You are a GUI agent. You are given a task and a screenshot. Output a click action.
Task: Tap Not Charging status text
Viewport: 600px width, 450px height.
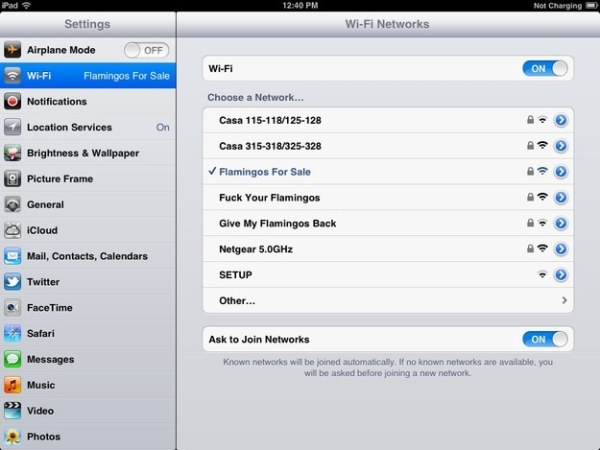point(558,6)
